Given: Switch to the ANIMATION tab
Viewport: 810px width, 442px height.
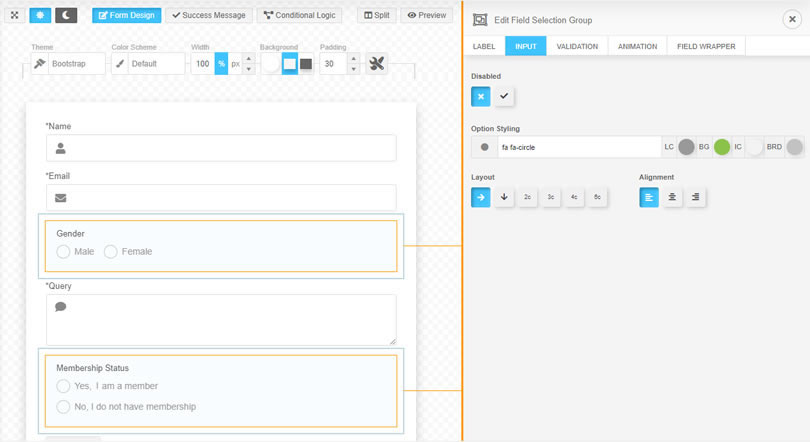Looking at the screenshot, I should [637, 46].
